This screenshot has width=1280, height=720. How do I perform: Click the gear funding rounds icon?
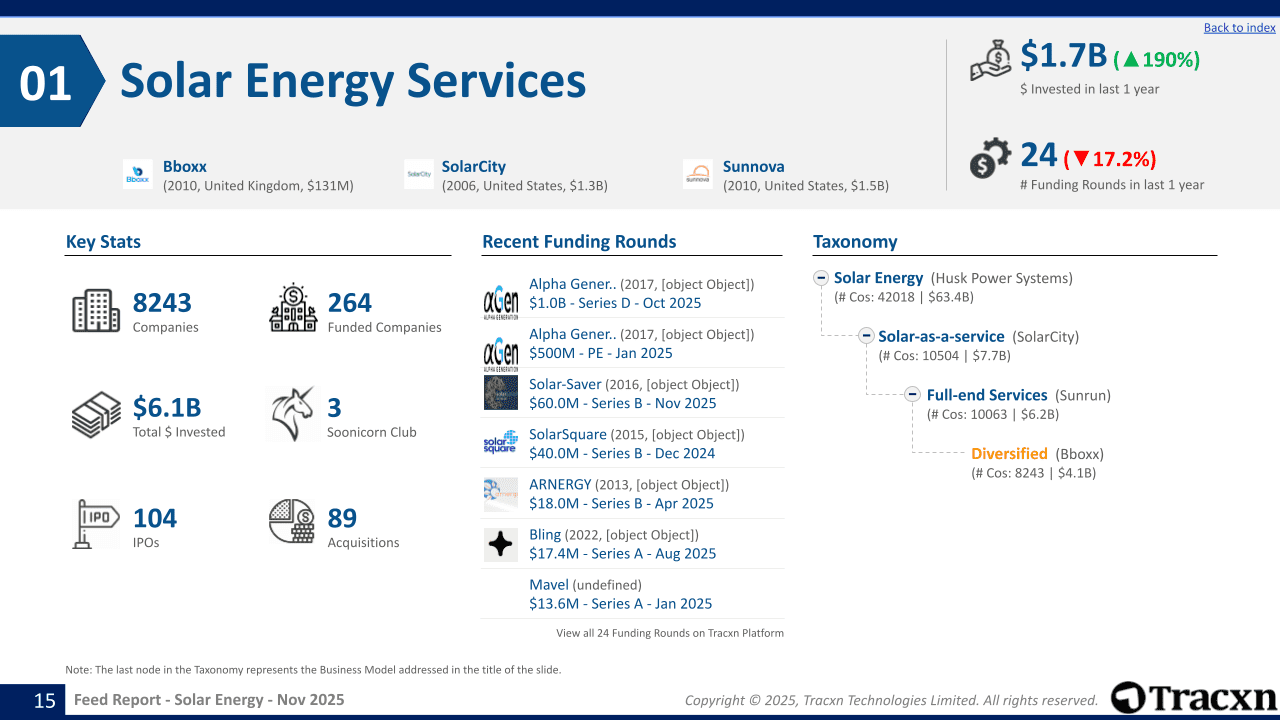[x=990, y=159]
